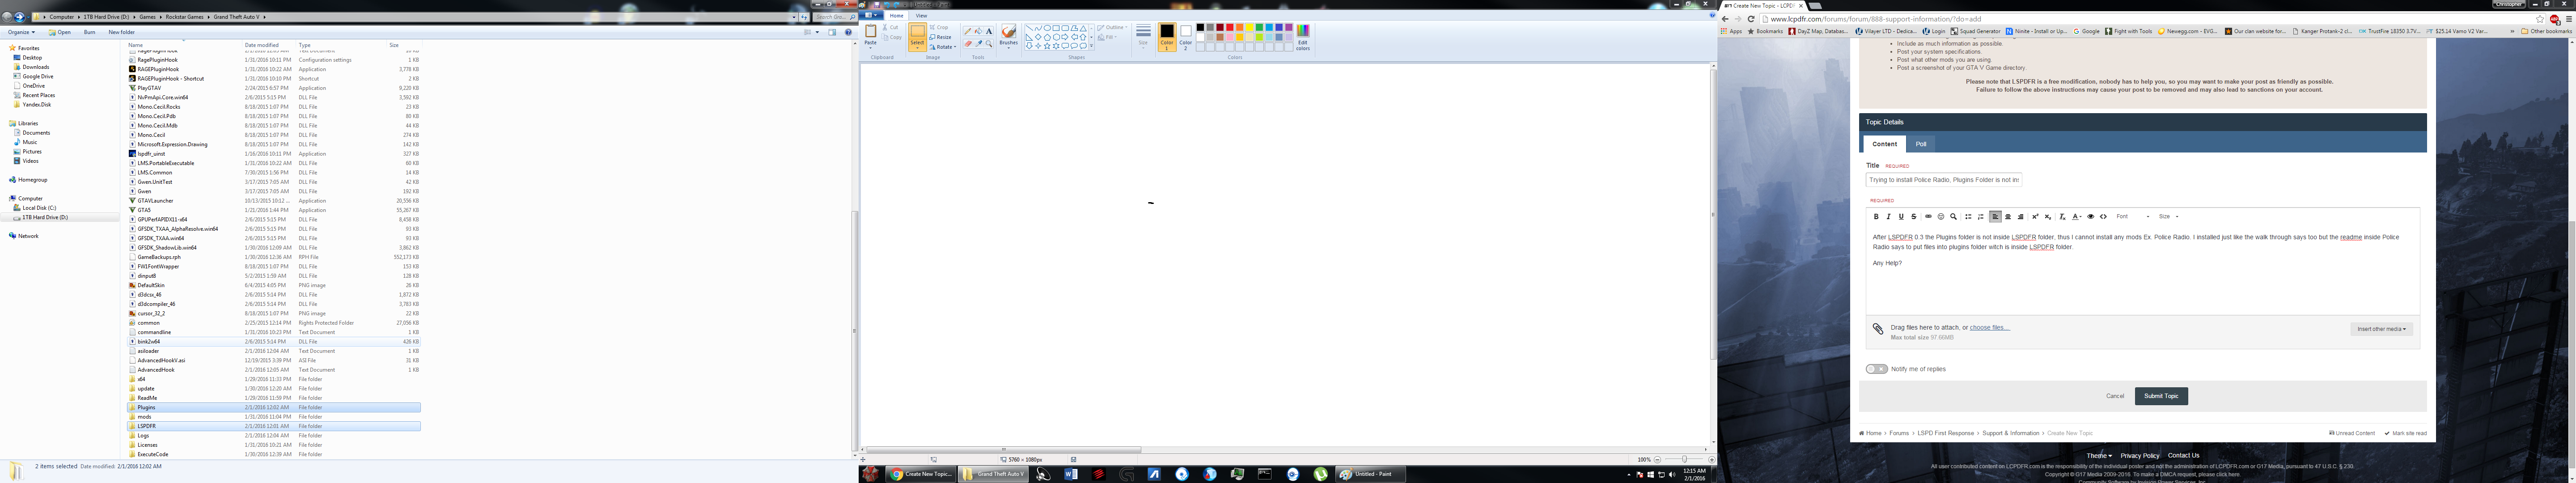This screenshot has width=2576, height=483.
Task: Select the Color picker eyedropper tool
Action: pyautogui.click(x=979, y=44)
